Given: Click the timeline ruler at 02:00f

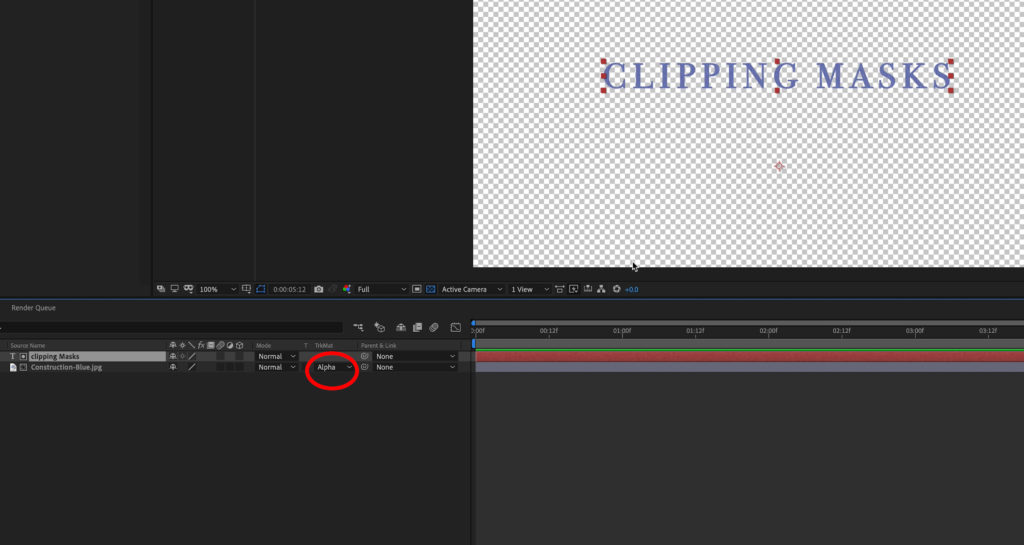Looking at the screenshot, I should point(768,330).
